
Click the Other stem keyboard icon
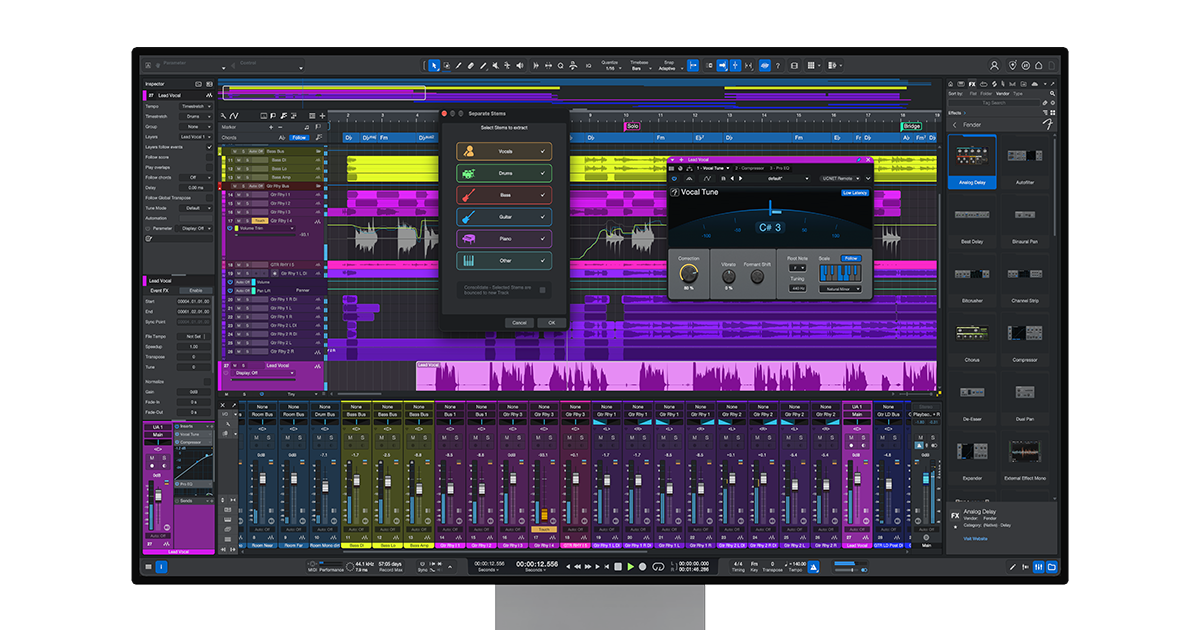tap(469, 260)
